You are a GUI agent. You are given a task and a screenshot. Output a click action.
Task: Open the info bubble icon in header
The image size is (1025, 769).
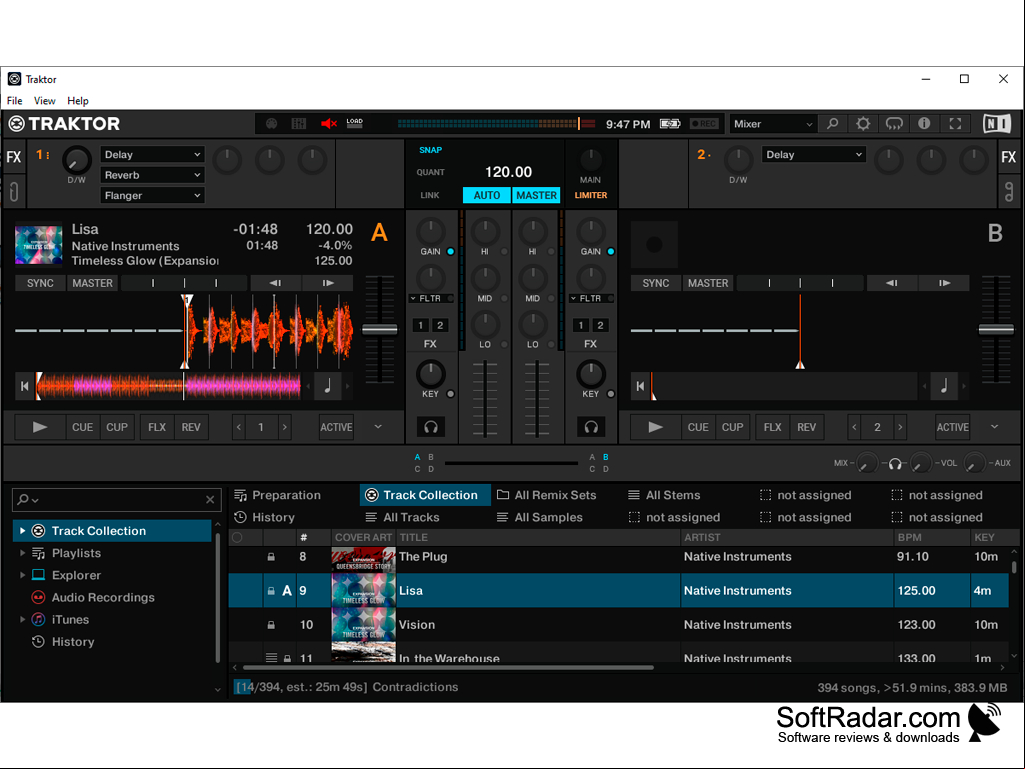[924, 124]
